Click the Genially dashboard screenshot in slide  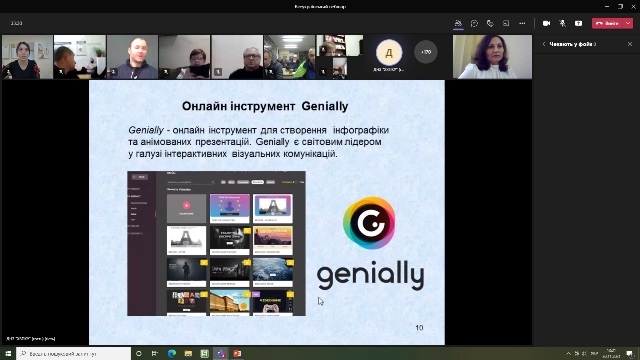coord(216,243)
